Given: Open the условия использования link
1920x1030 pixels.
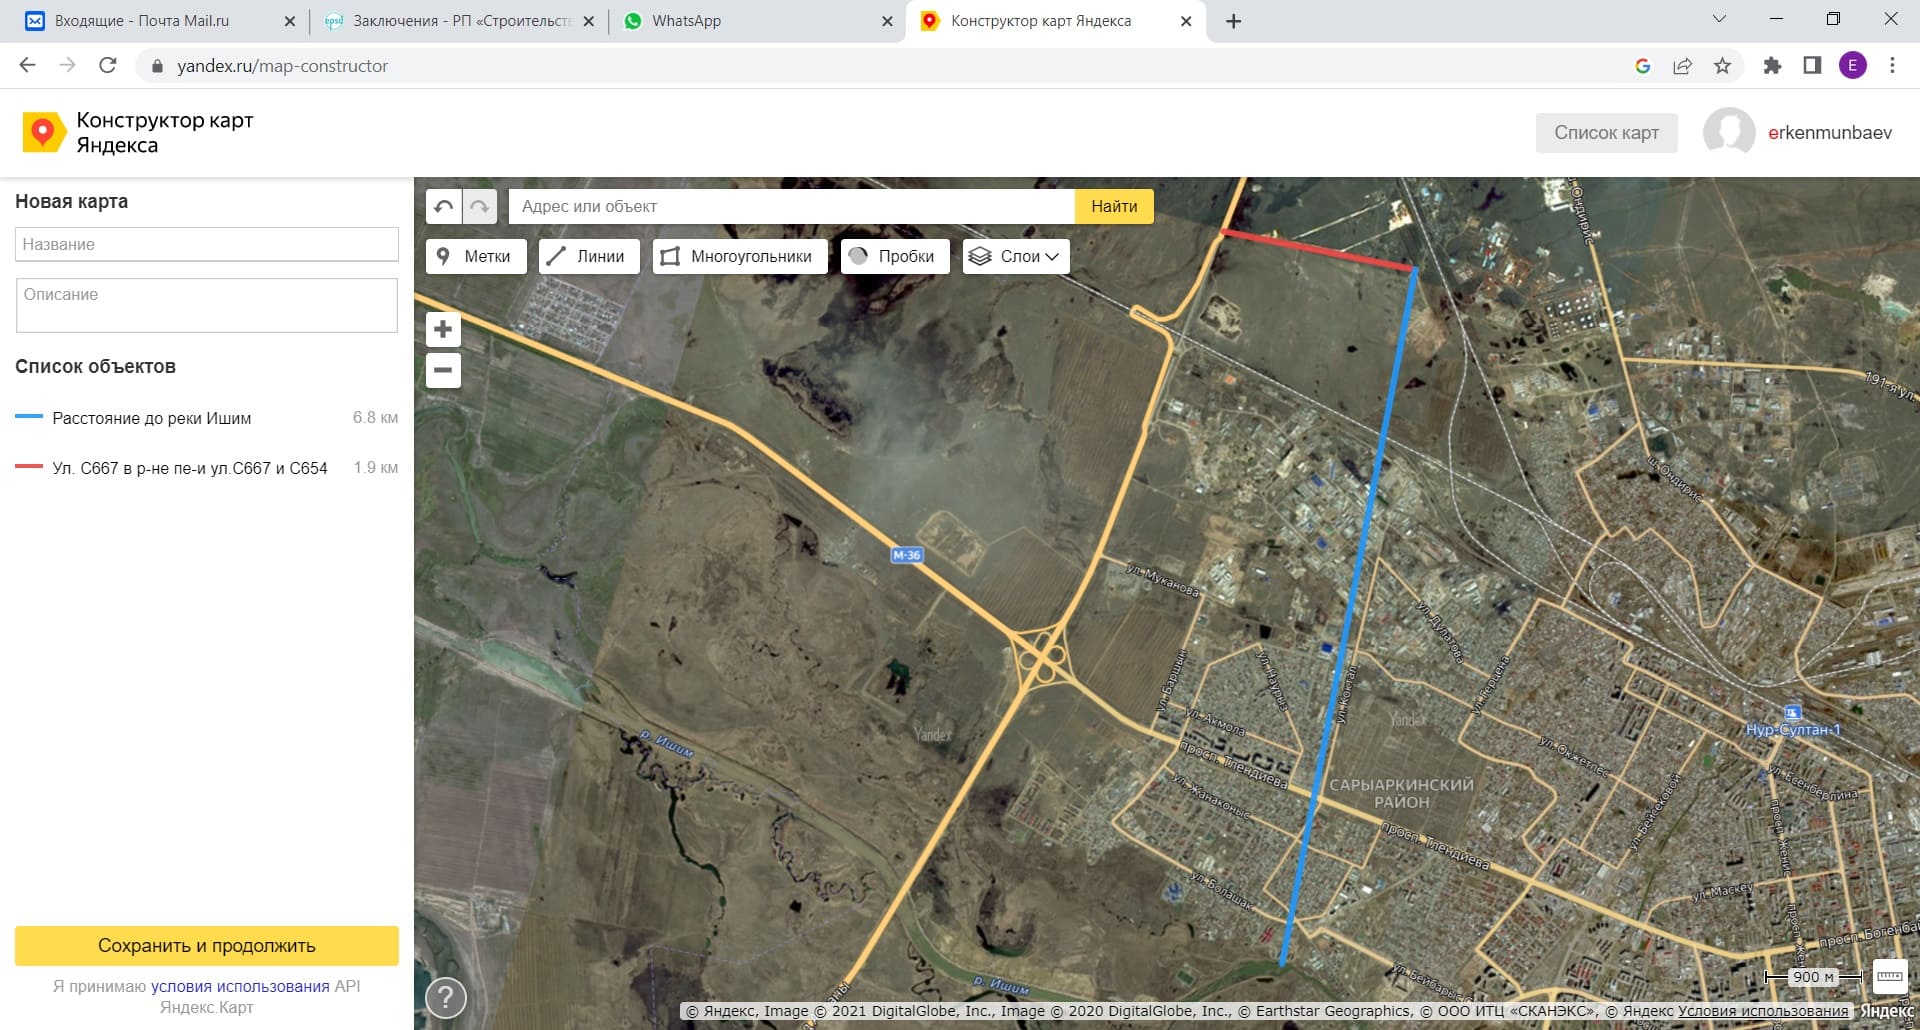Looking at the screenshot, I should click(x=240, y=986).
